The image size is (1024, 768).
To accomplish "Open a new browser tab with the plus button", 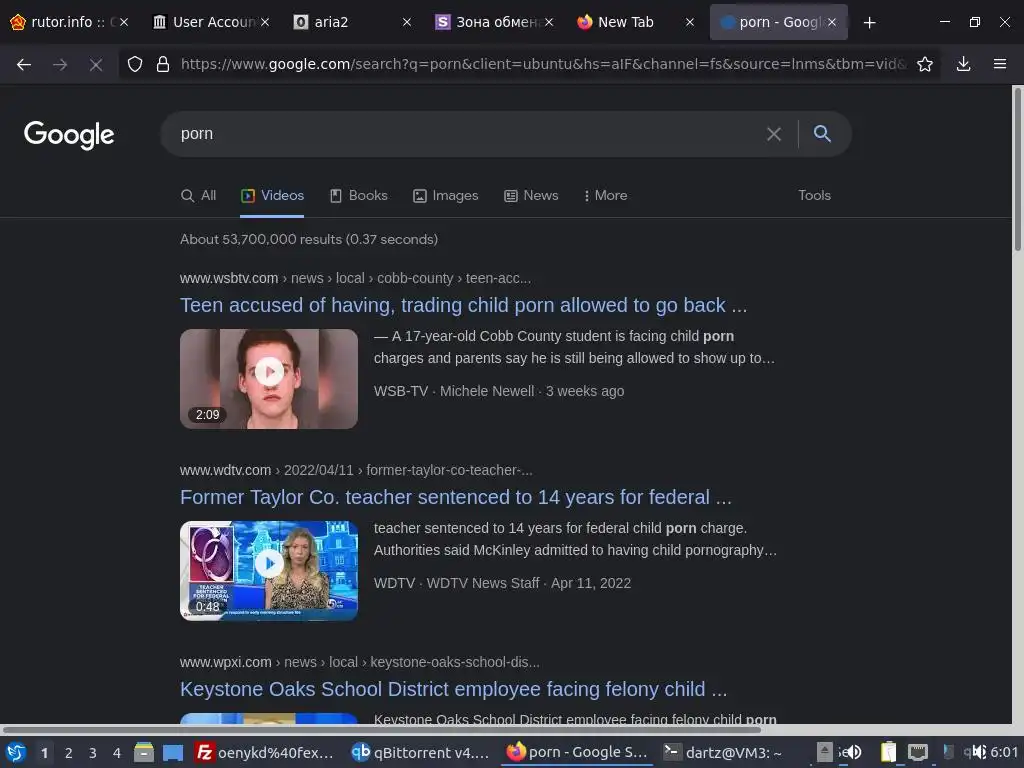I will [x=869, y=22].
